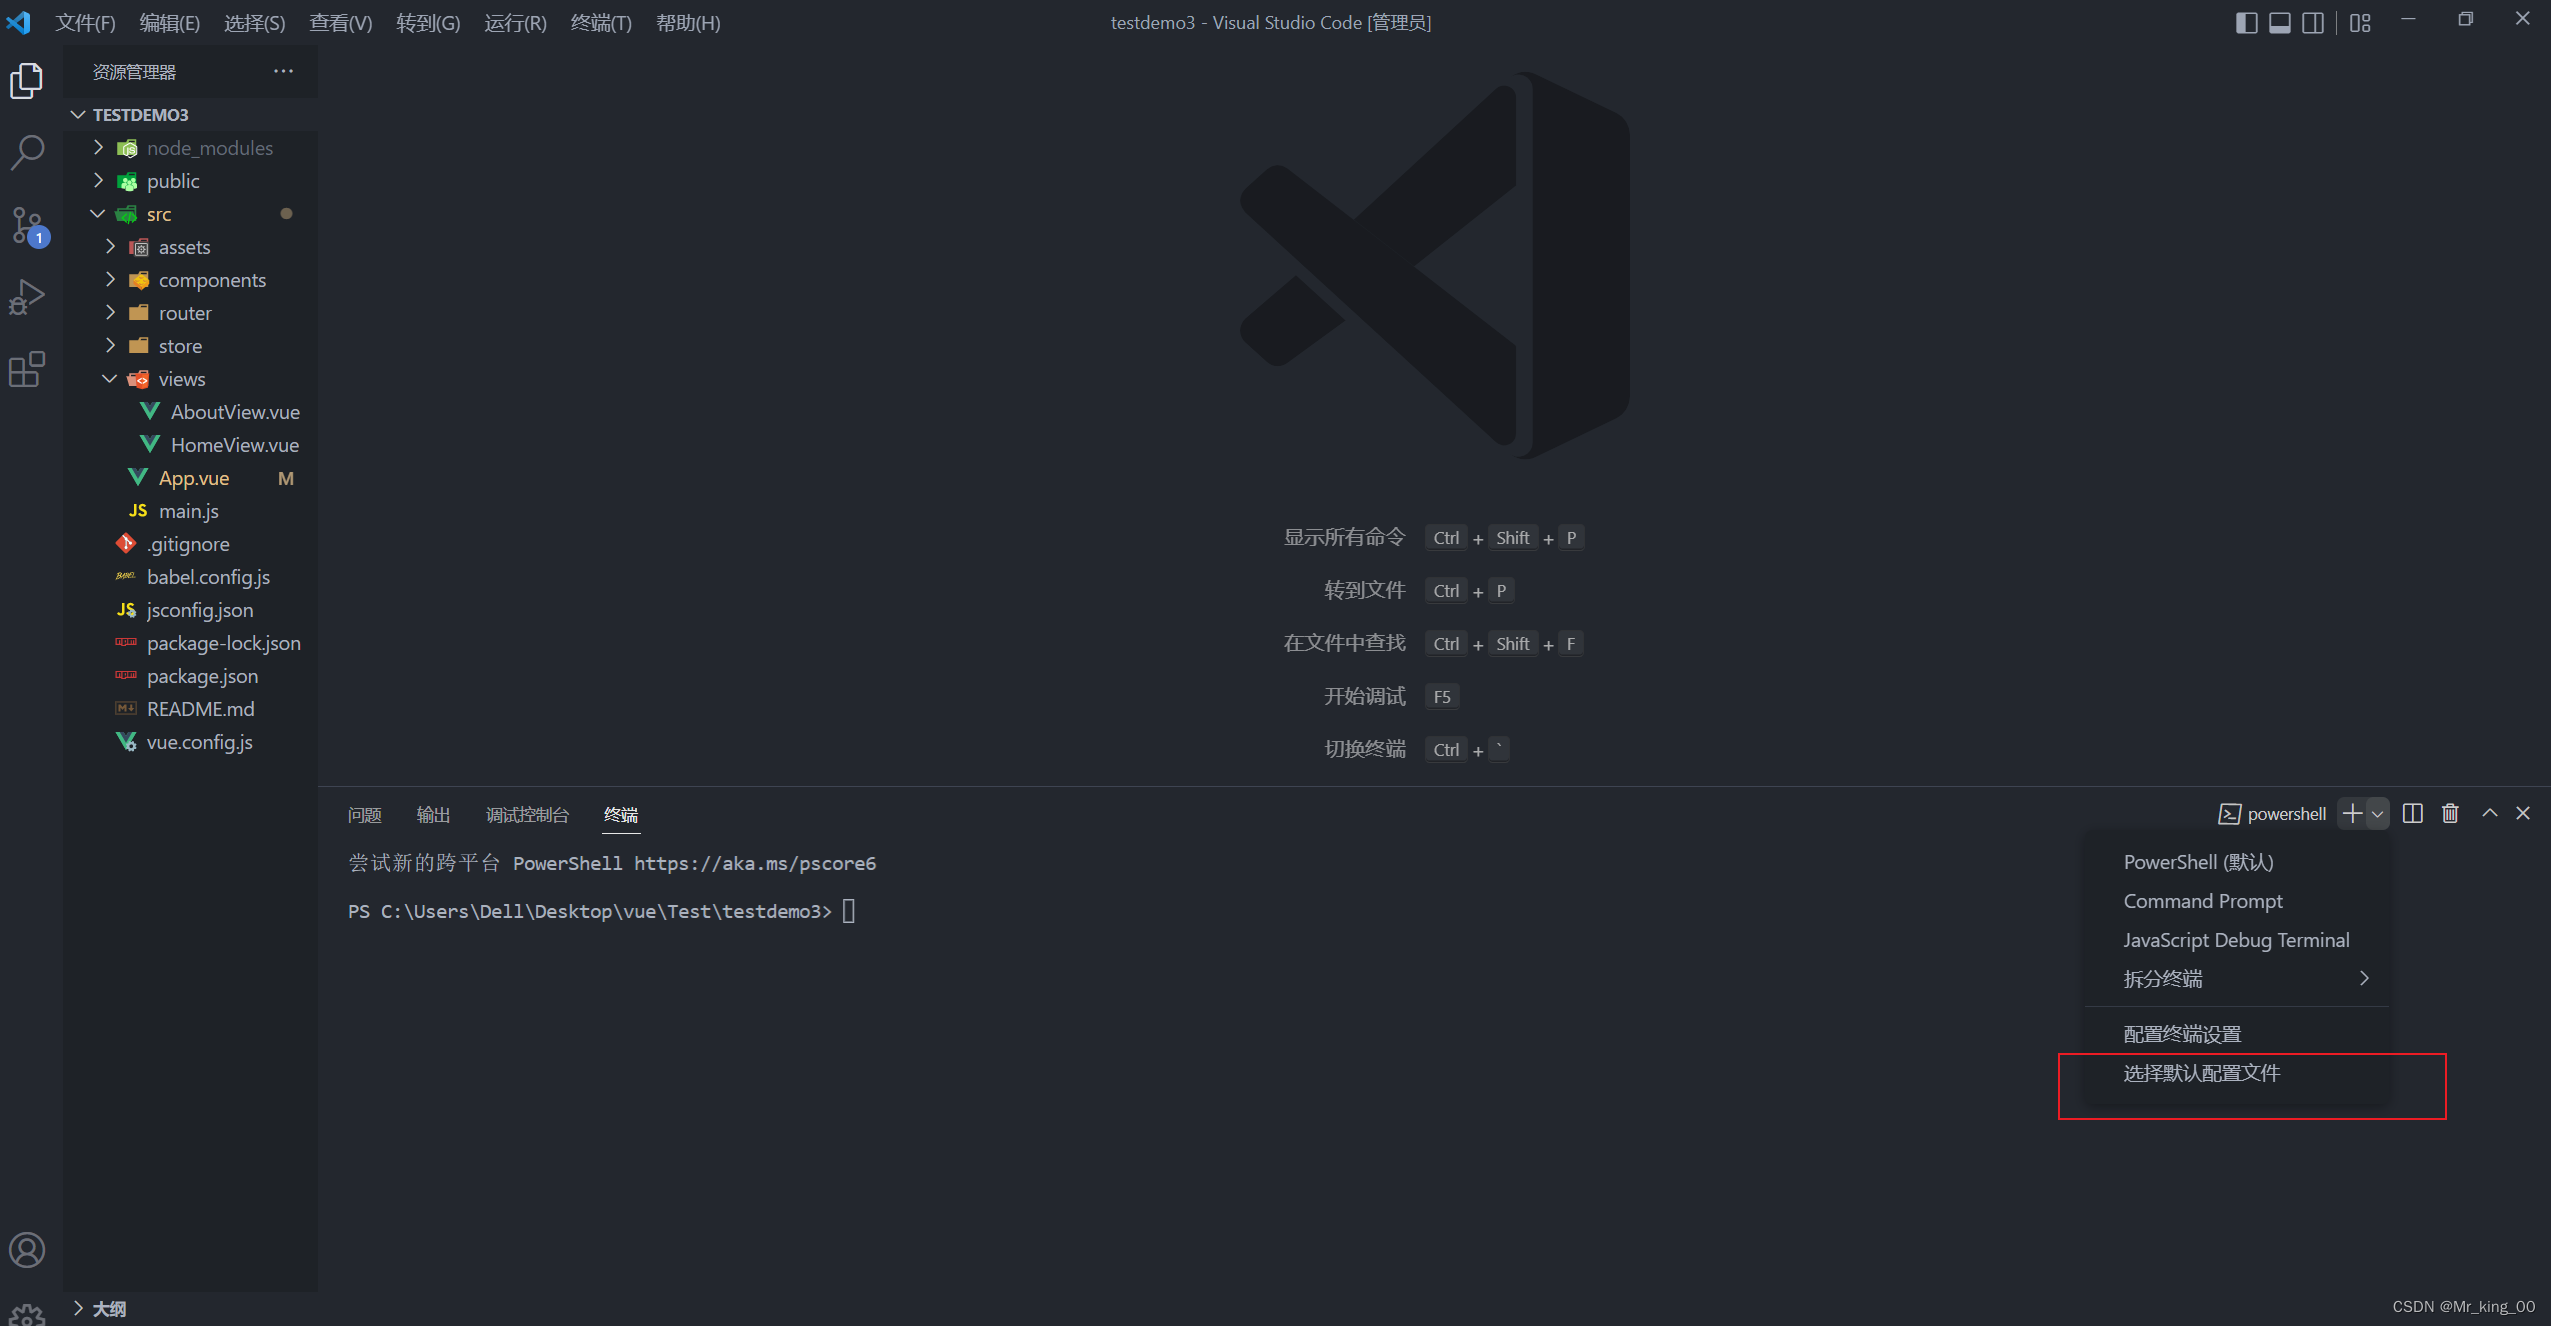Open Customize Layout icon in title bar
2551x1326 pixels.
click(2360, 22)
